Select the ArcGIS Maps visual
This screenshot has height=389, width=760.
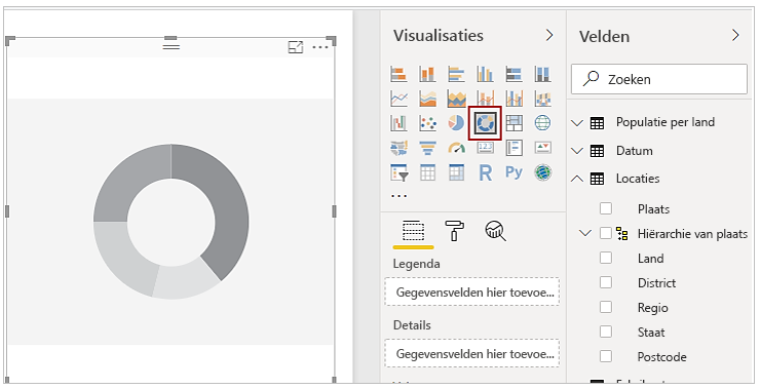[x=542, y=172]
